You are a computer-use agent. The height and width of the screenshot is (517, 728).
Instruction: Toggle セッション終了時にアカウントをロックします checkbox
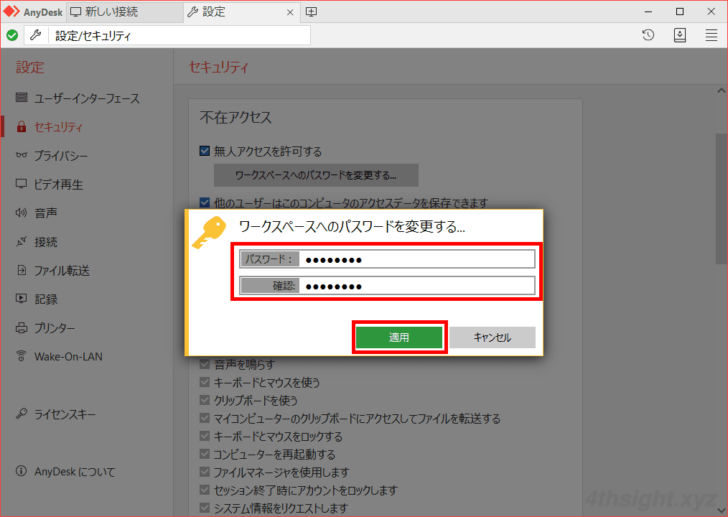click(x=205, y=490)
